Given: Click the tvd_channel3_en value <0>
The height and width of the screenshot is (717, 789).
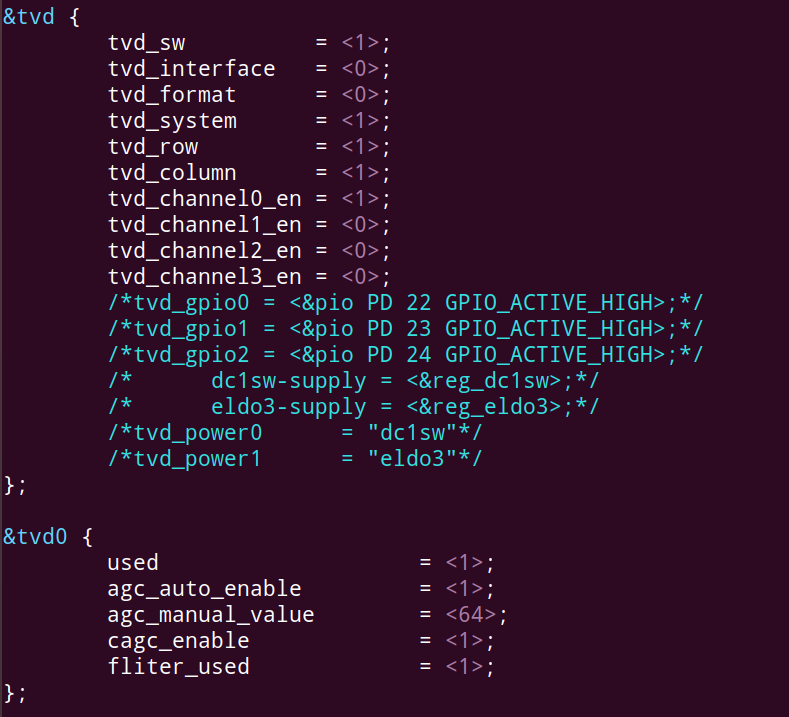Looking at the screenshot, I should tap(360, 277).
